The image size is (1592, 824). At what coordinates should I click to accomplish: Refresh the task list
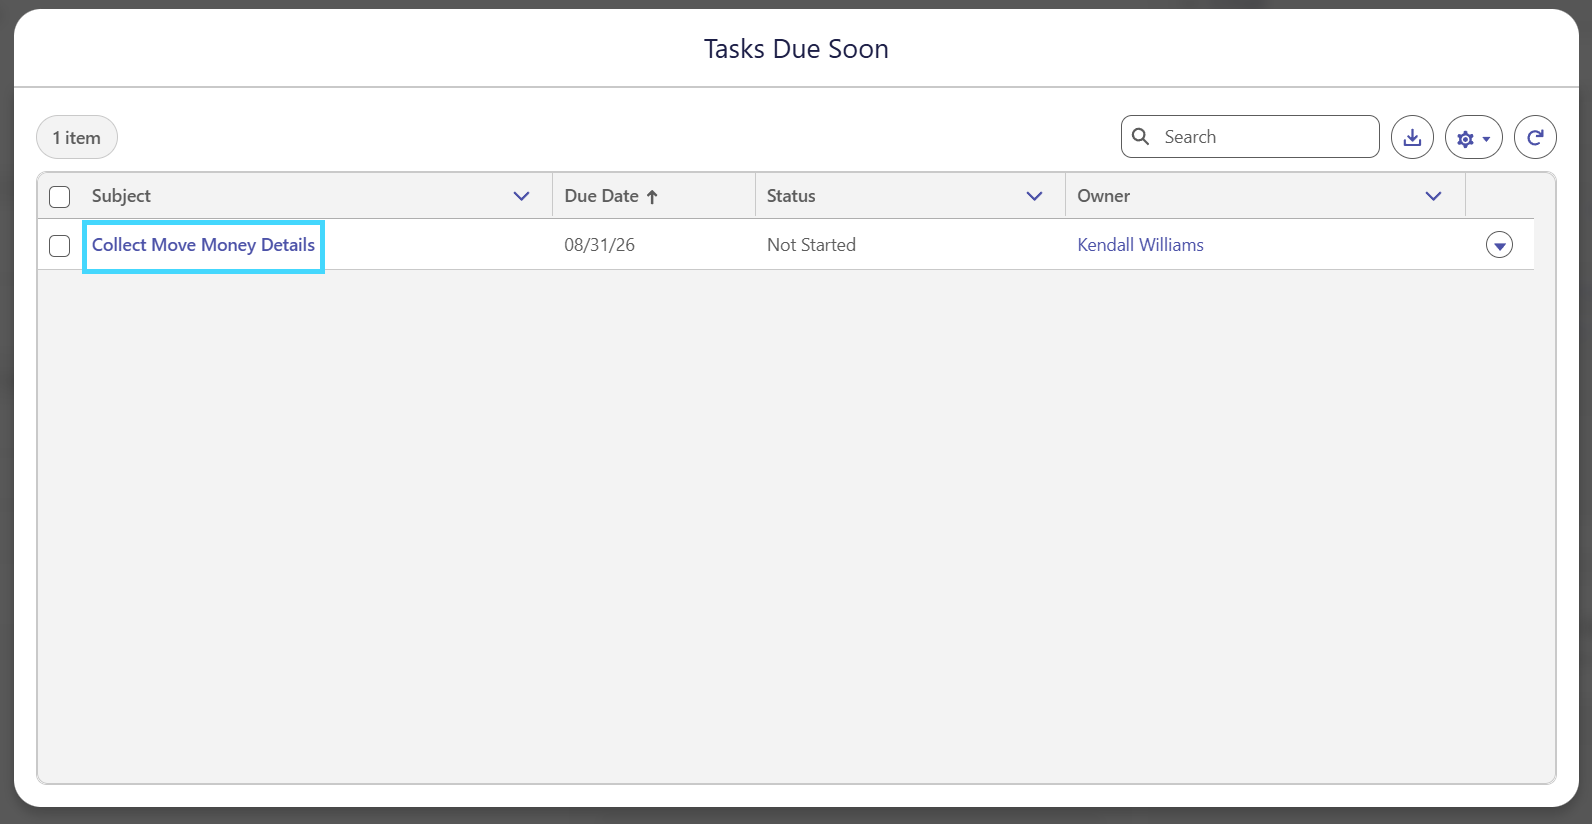[x=1535, y=137]
